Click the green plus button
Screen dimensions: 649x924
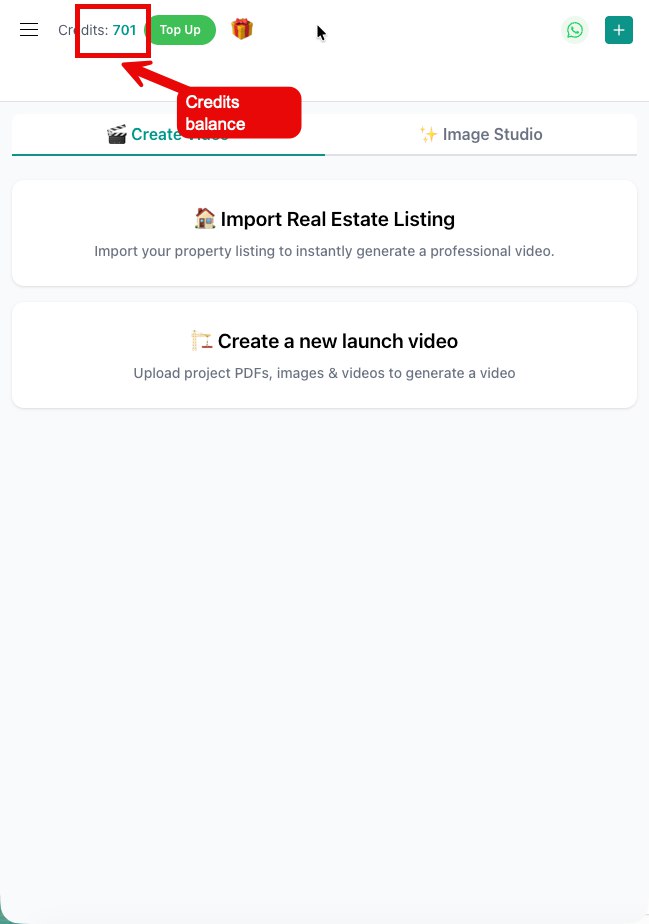pyautogui.click(x=618, y=30)
